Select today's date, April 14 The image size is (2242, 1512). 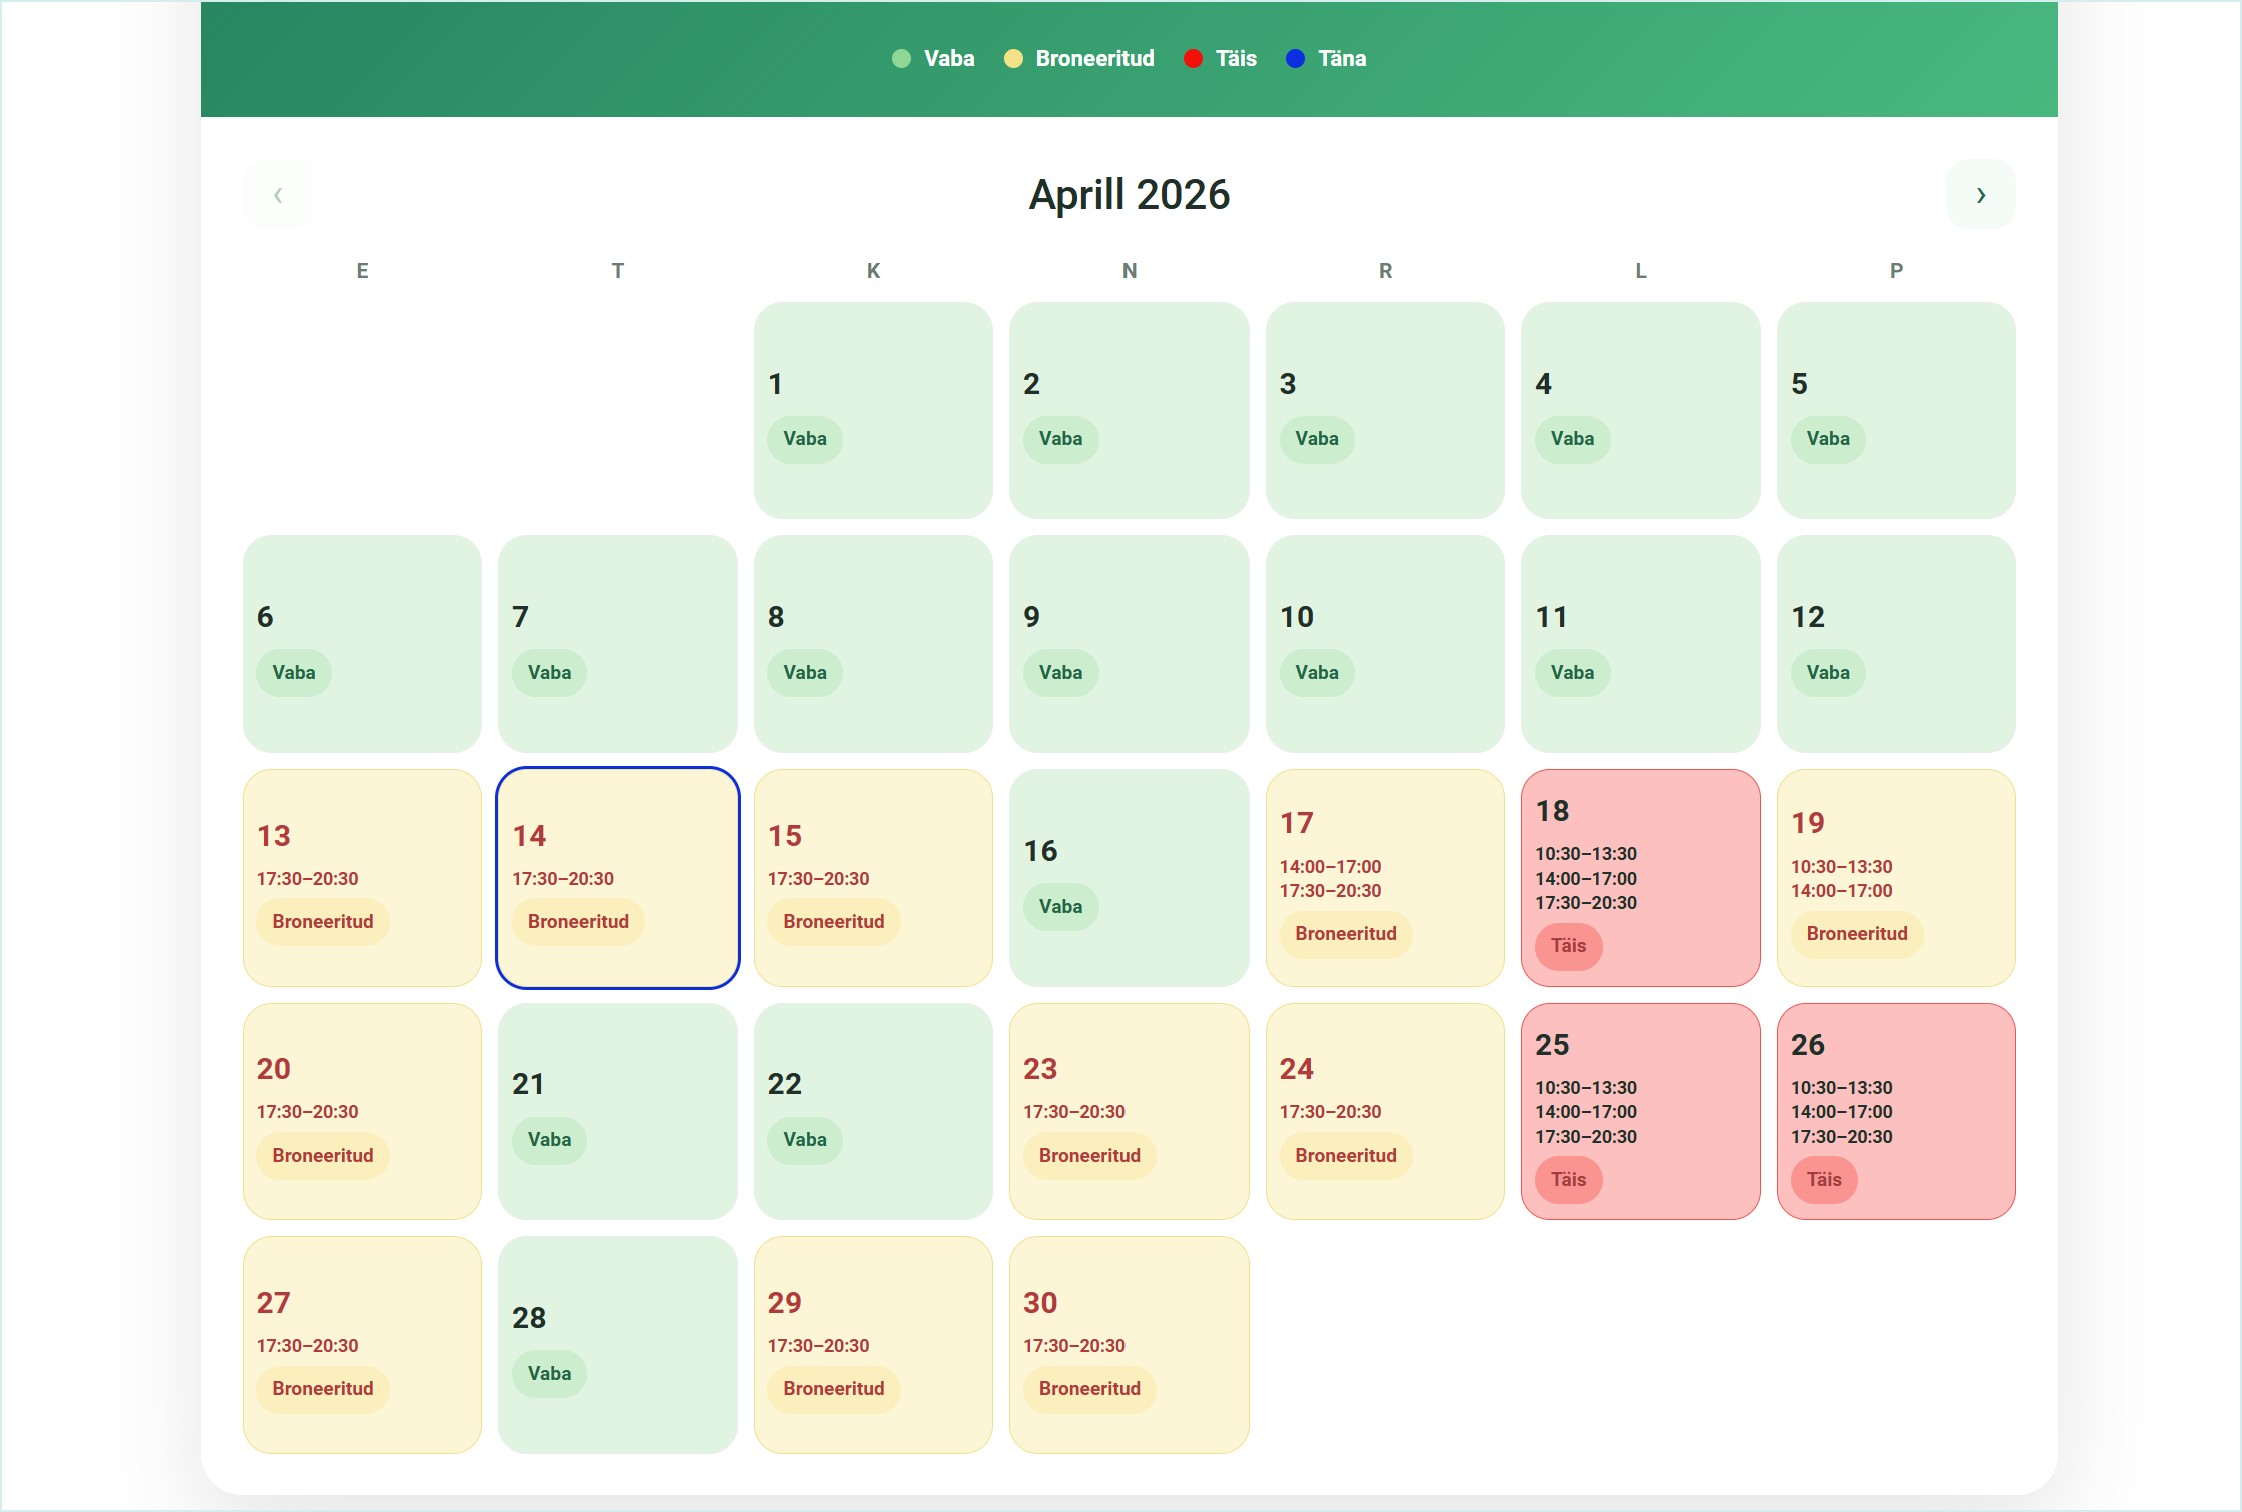617,877
